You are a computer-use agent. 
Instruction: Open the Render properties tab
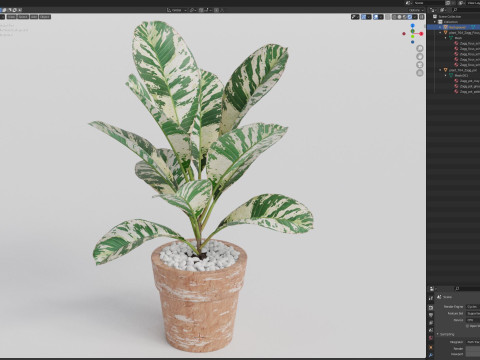[431, 308]
